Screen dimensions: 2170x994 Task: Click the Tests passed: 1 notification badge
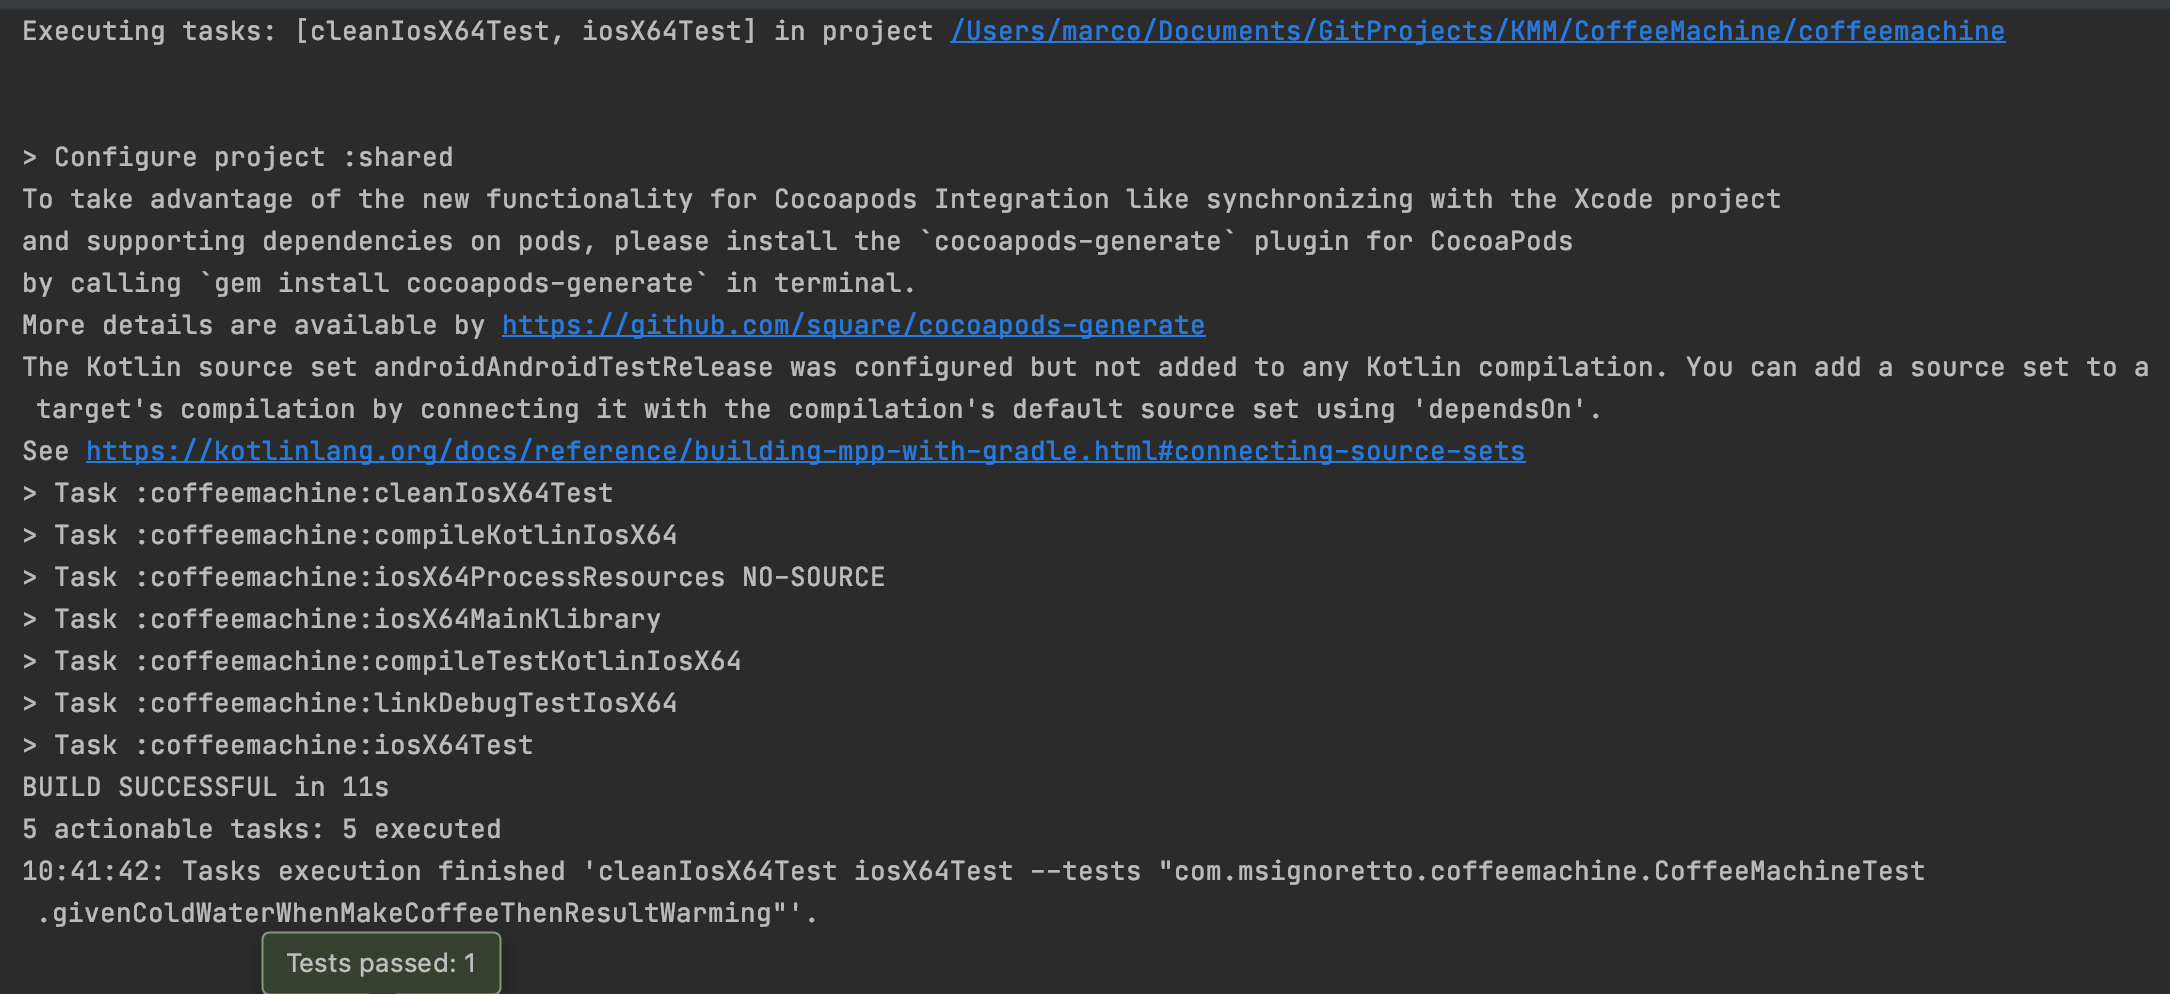point(381,962)
